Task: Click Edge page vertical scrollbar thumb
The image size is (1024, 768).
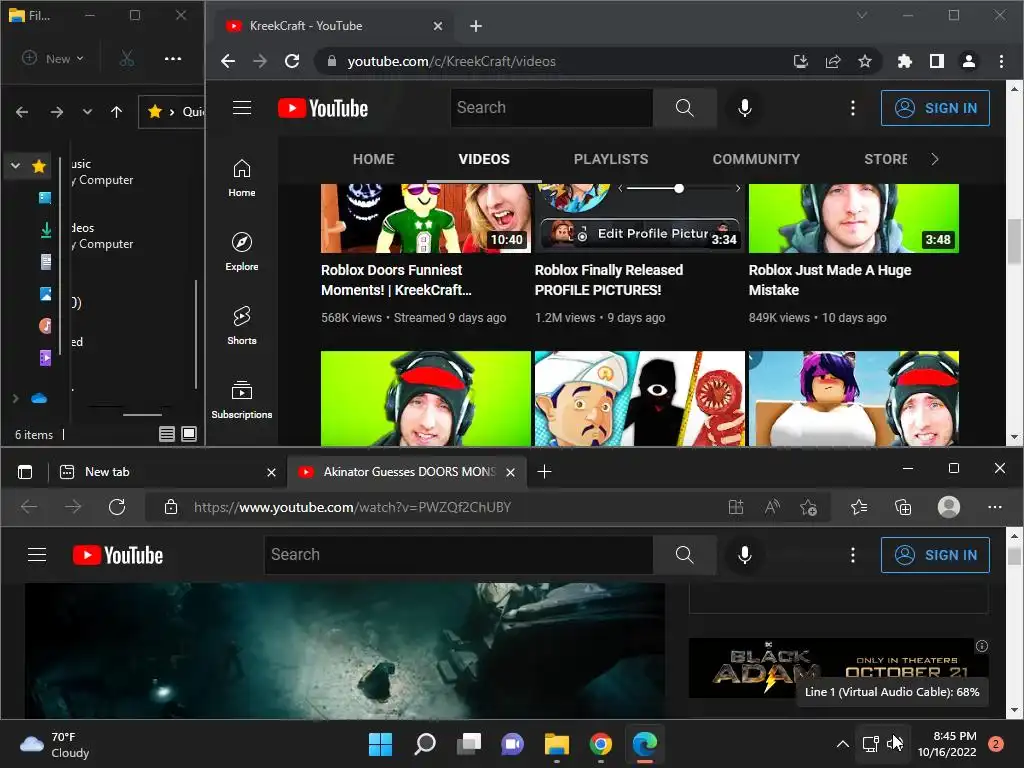Action: pyautogui.click(x=1014, y=556)
